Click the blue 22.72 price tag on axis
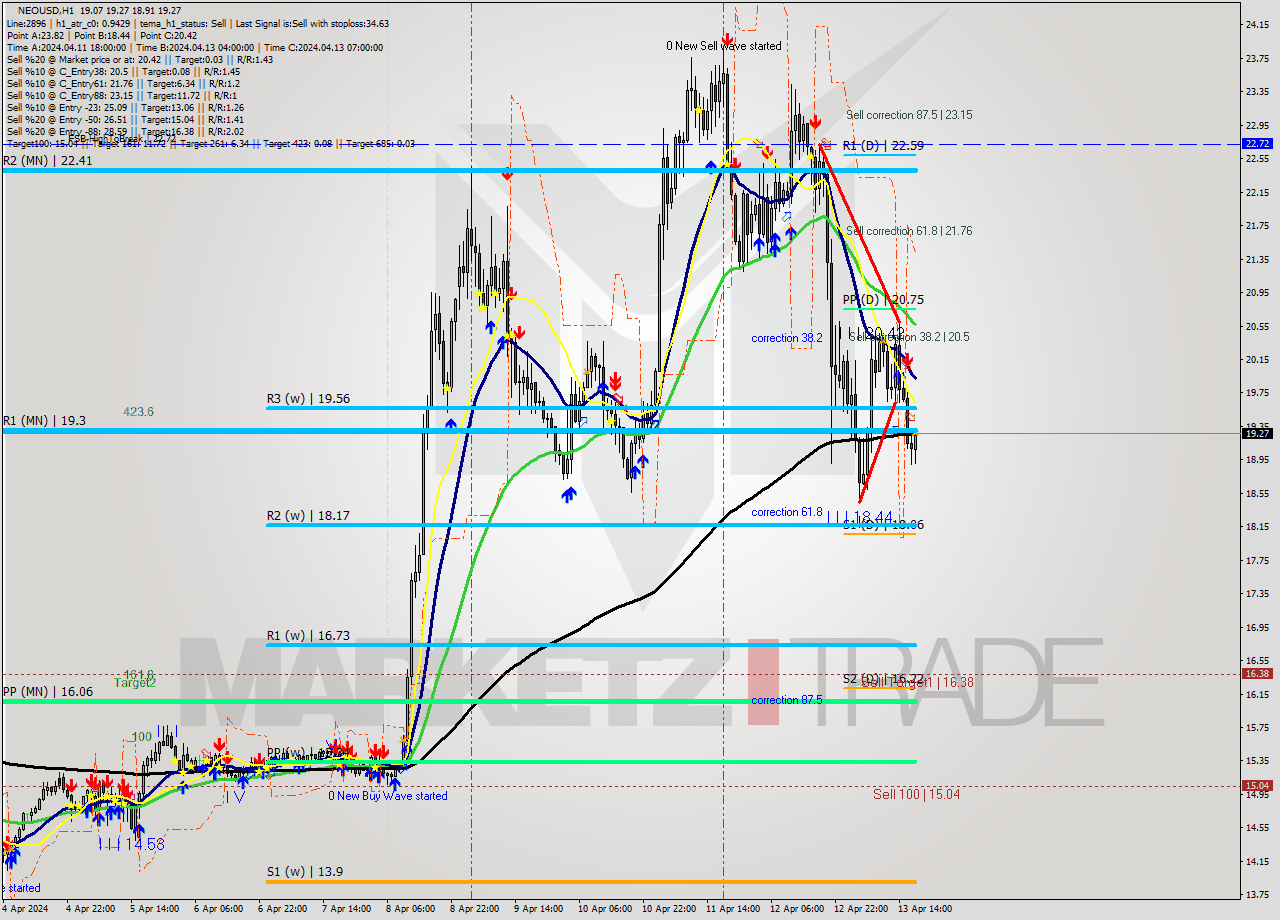1280x920 pixels. tap(1257, 143)
